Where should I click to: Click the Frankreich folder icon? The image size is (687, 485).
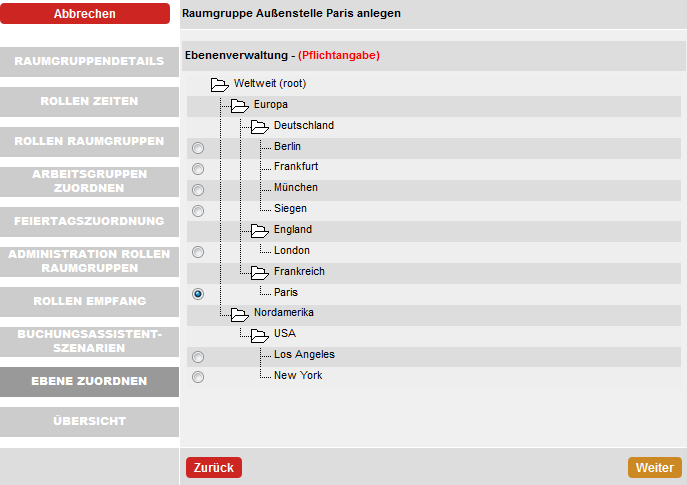point(260,273)
